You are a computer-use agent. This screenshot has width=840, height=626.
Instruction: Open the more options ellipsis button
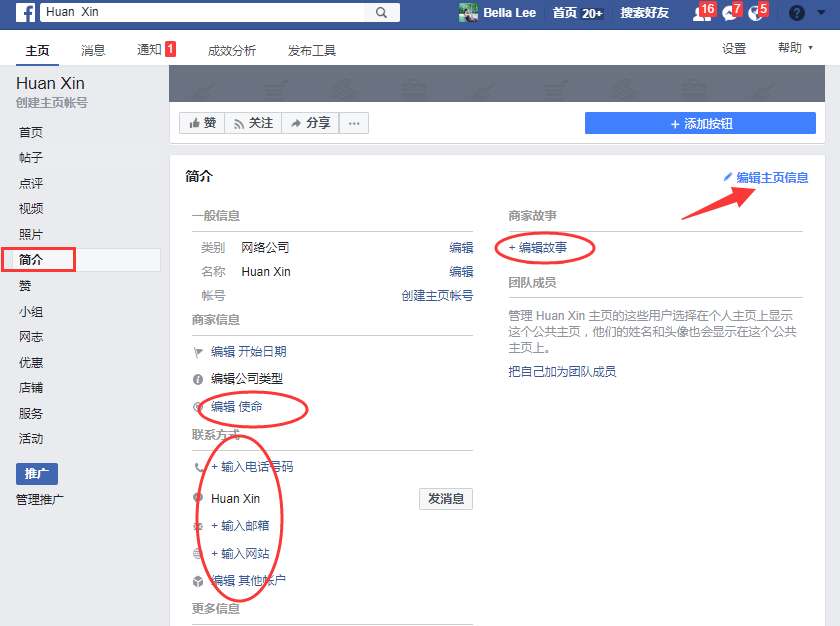pyautogui.click(x=354, y=123)
